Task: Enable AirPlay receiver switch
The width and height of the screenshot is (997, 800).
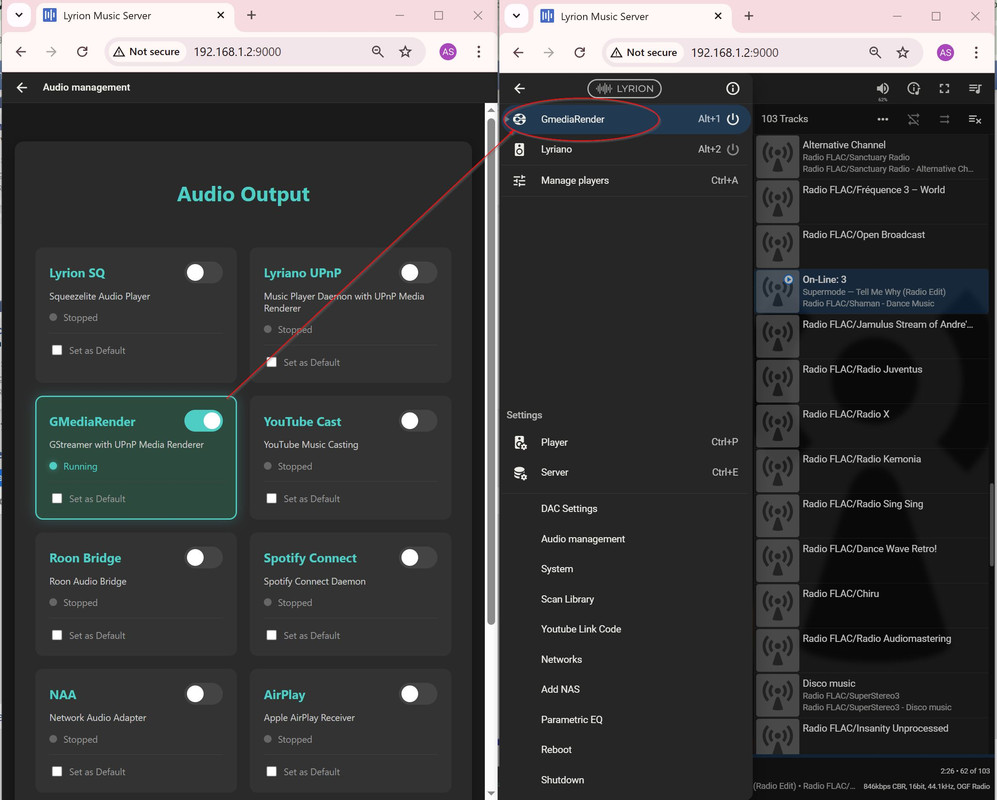Action: click(418, 694)
